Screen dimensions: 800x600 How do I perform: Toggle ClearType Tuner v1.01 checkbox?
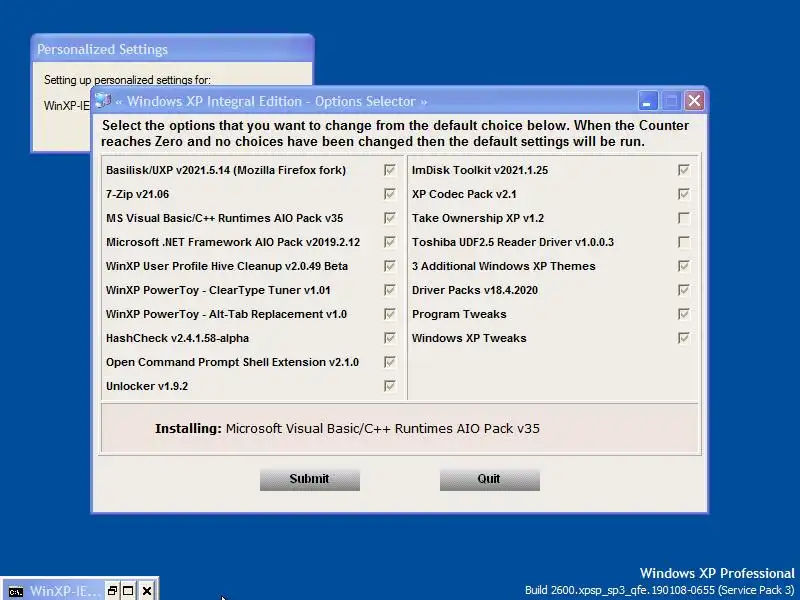390,290
